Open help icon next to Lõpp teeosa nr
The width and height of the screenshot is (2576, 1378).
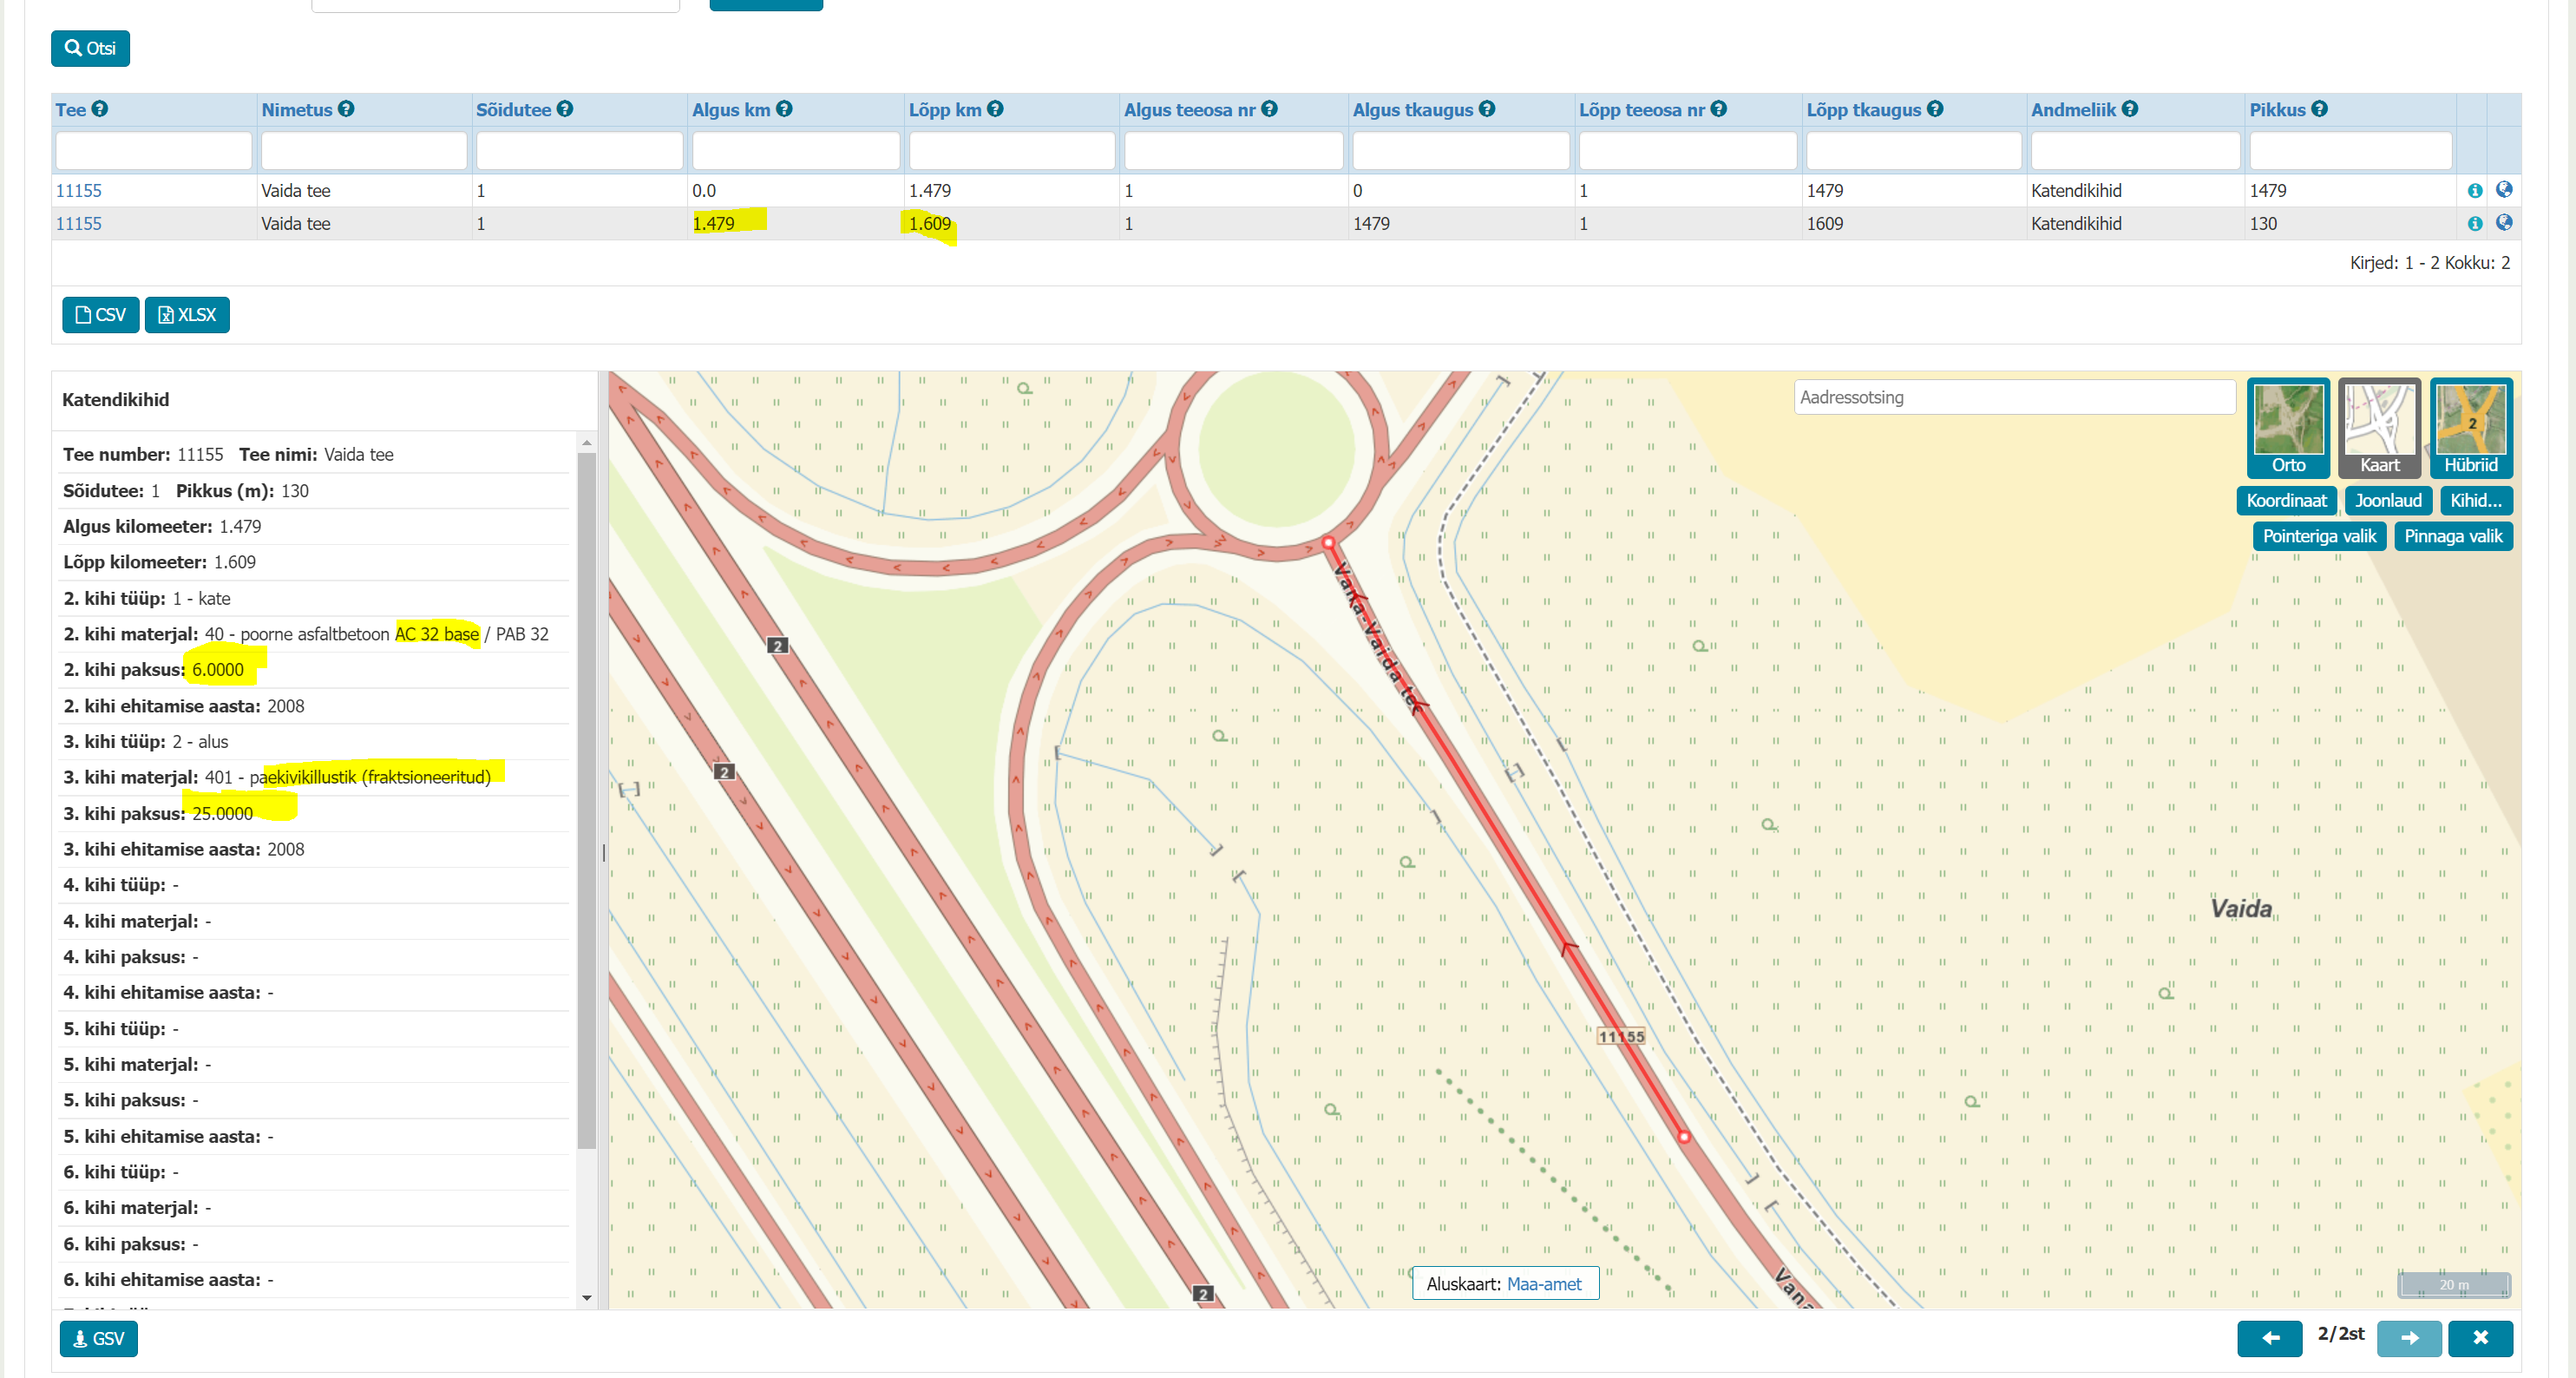1718,109
